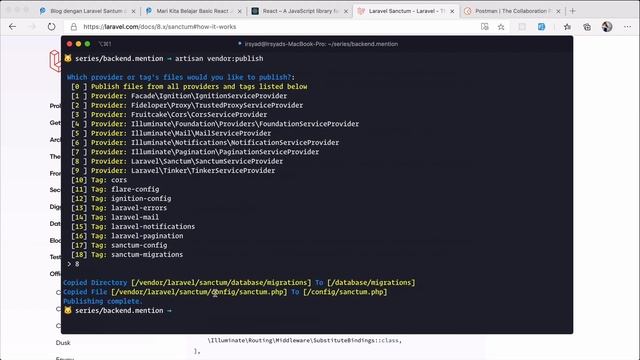Switch to React JavaScript library tab
640x360 pixels.
[x=300, y=11]
